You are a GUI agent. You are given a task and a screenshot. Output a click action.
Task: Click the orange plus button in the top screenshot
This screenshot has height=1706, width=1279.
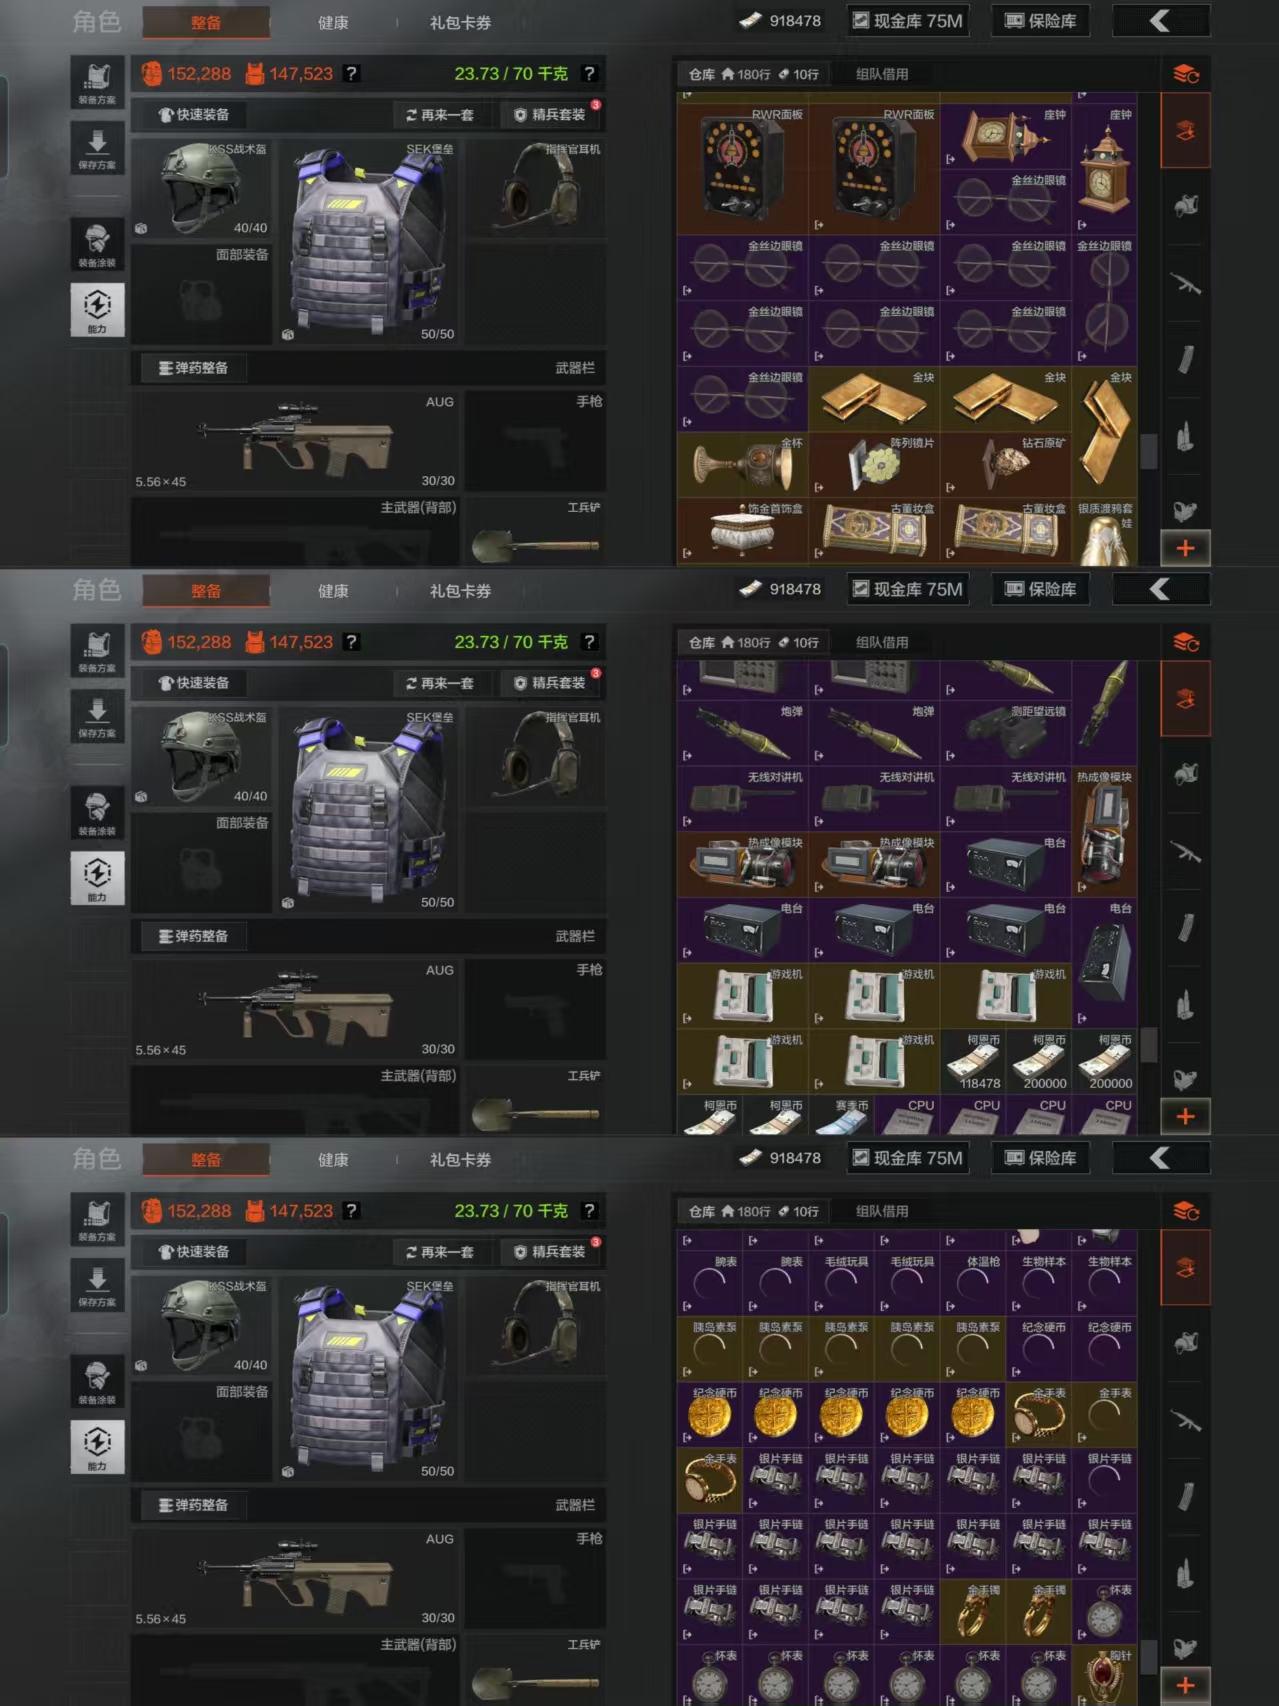1185,548
